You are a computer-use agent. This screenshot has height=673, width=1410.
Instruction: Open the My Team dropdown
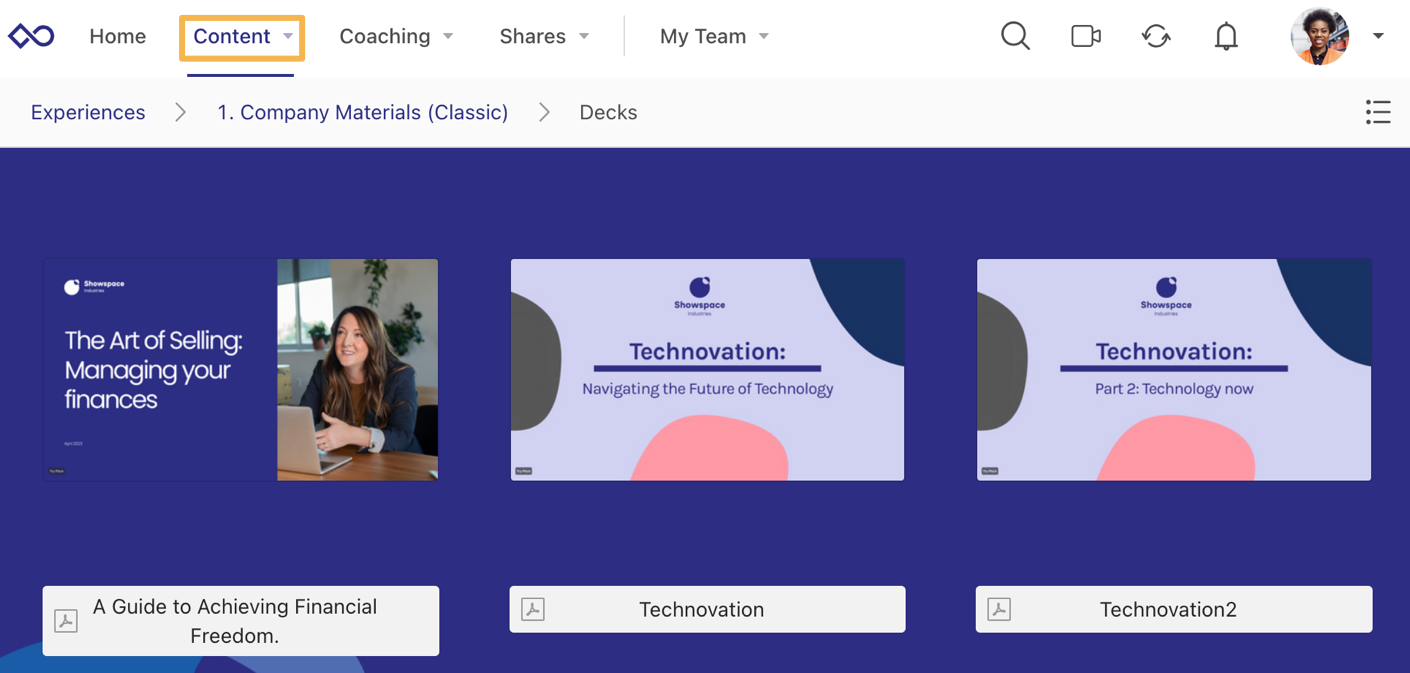pos(714,36)
